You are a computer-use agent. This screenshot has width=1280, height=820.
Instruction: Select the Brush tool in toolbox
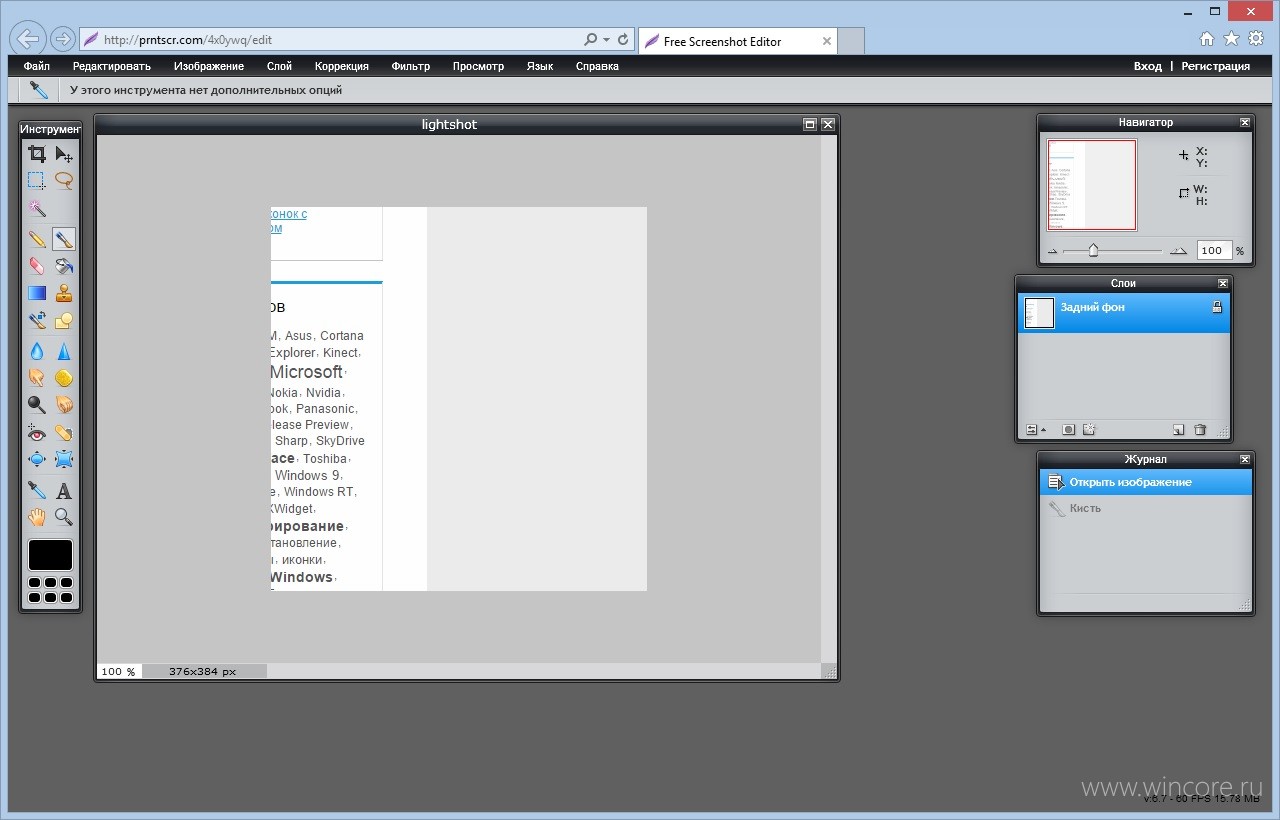pyautogui.click(x=64, y=239)
